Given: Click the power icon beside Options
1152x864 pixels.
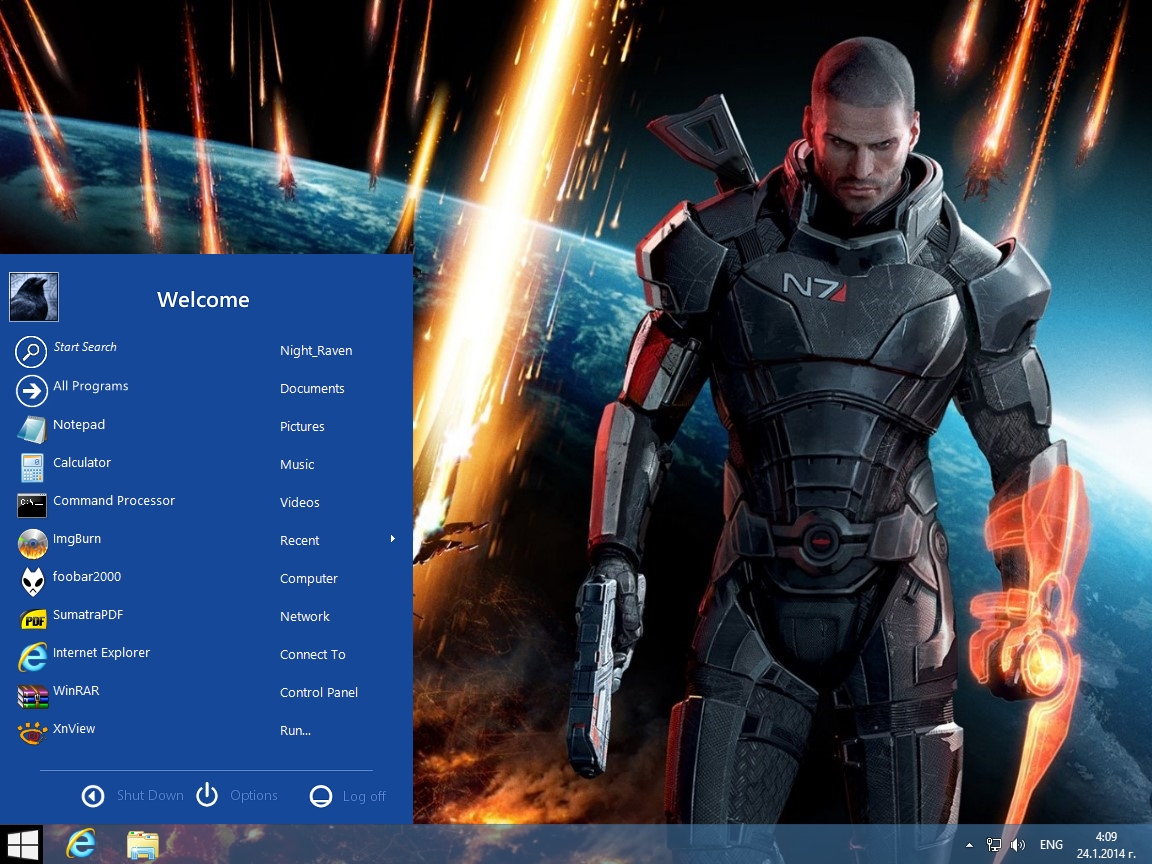Looking at the screenshot, I should [x=207, y=794].
